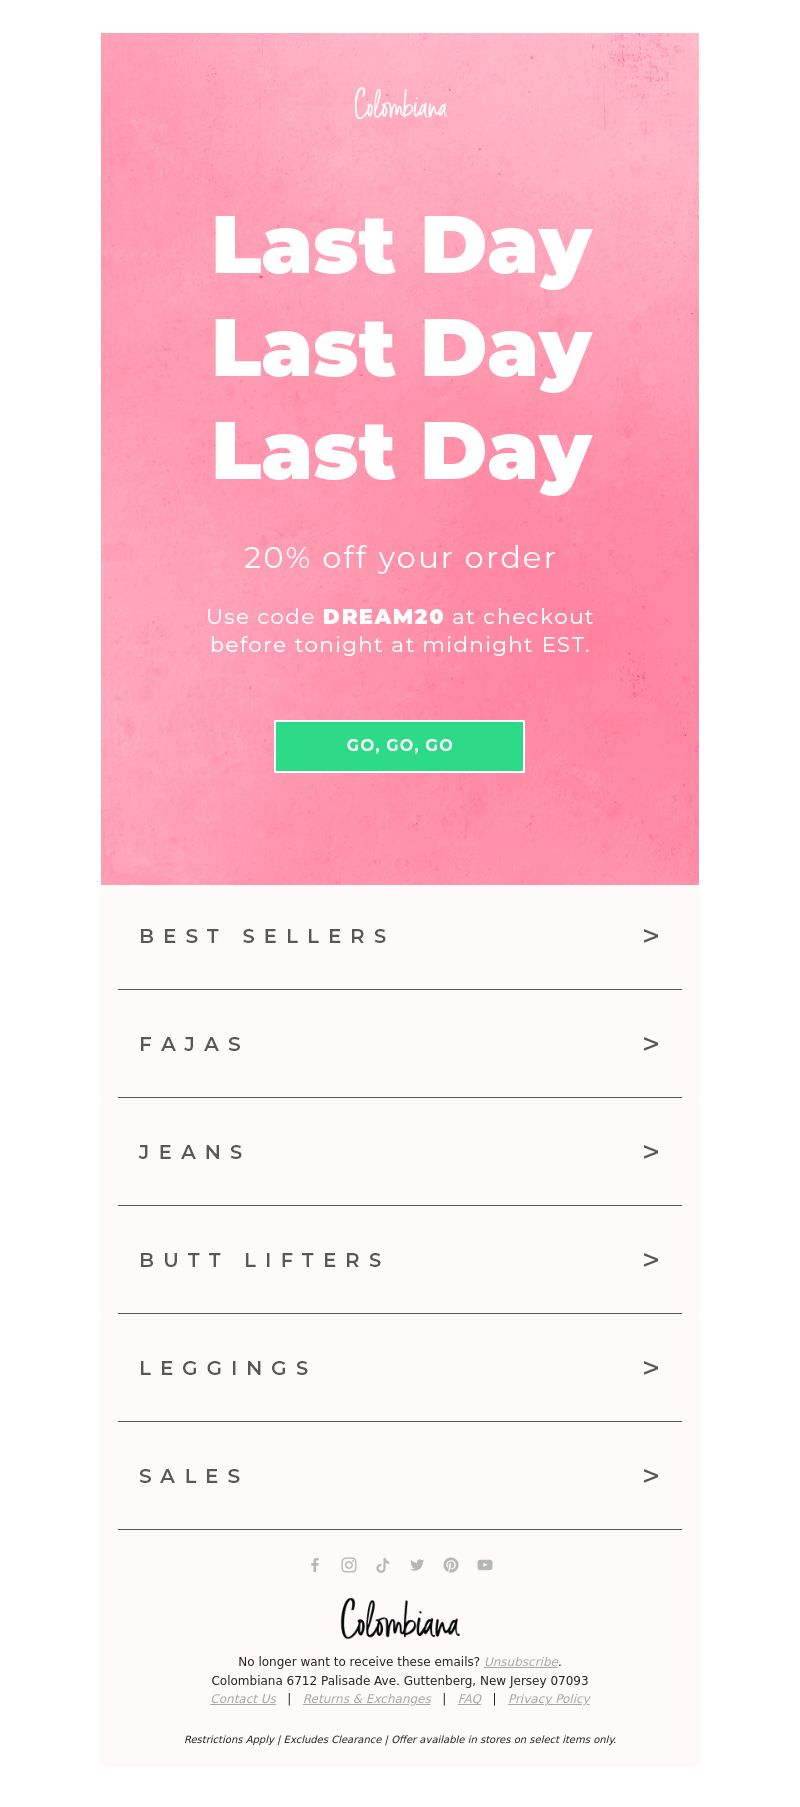Open the Instagram social icon
The image size is (800, 1807).
[349, 1565]
